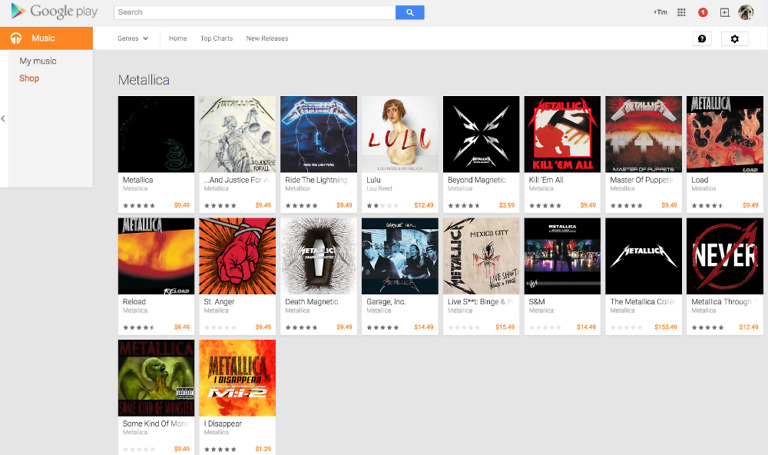Collapse the sidebar using left chevron
The width and height of the screenshot is (768, 455).
pyautogui.click(x=3, y=119)
